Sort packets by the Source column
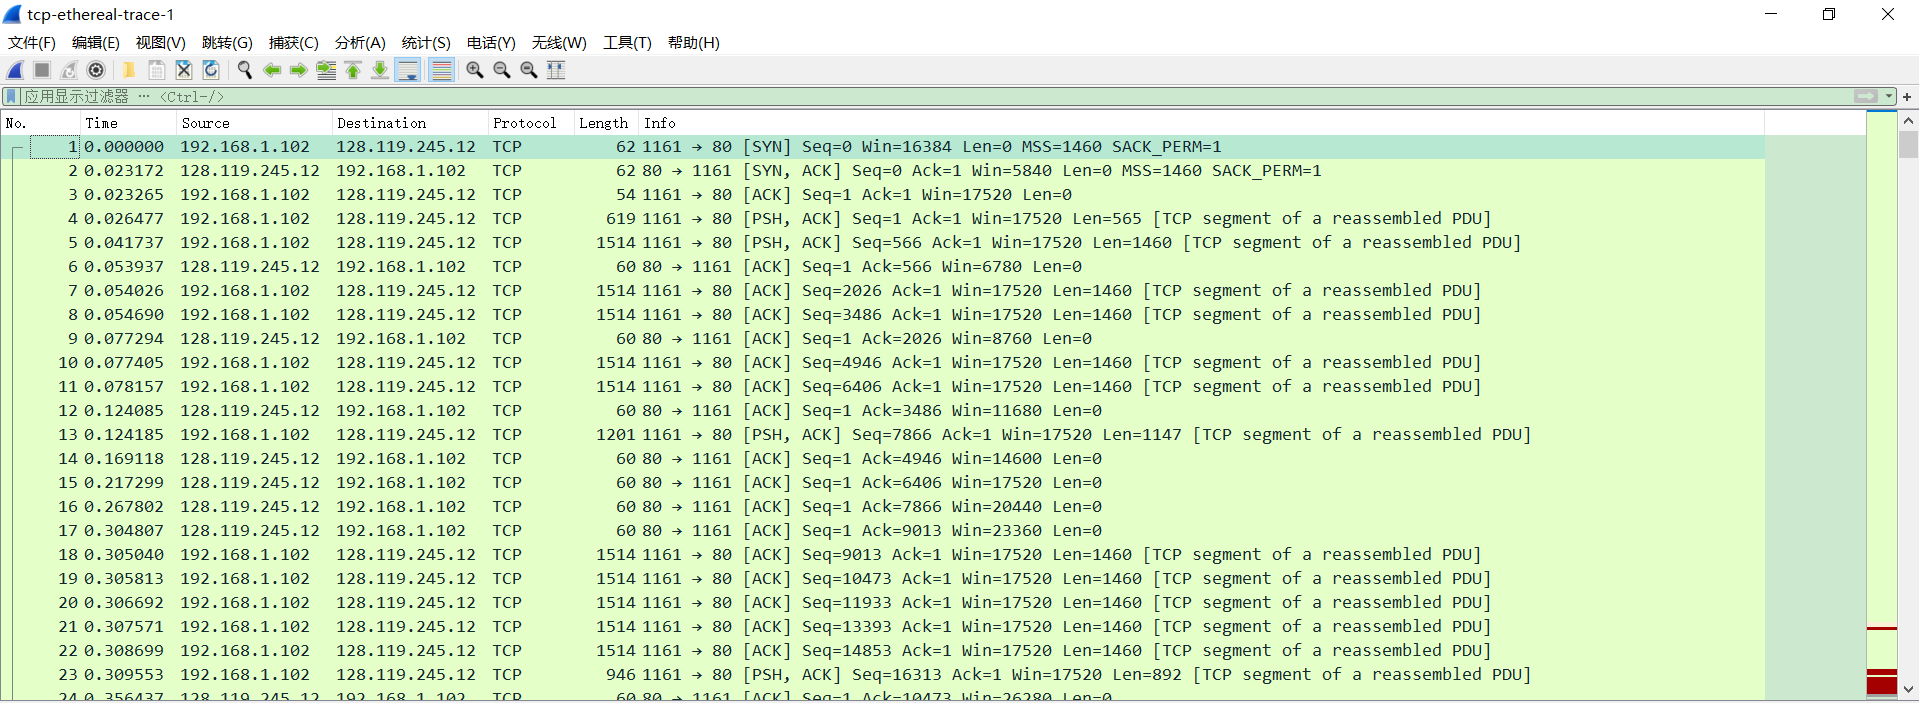The image size is (1919, 703). [x=254, y=123]
